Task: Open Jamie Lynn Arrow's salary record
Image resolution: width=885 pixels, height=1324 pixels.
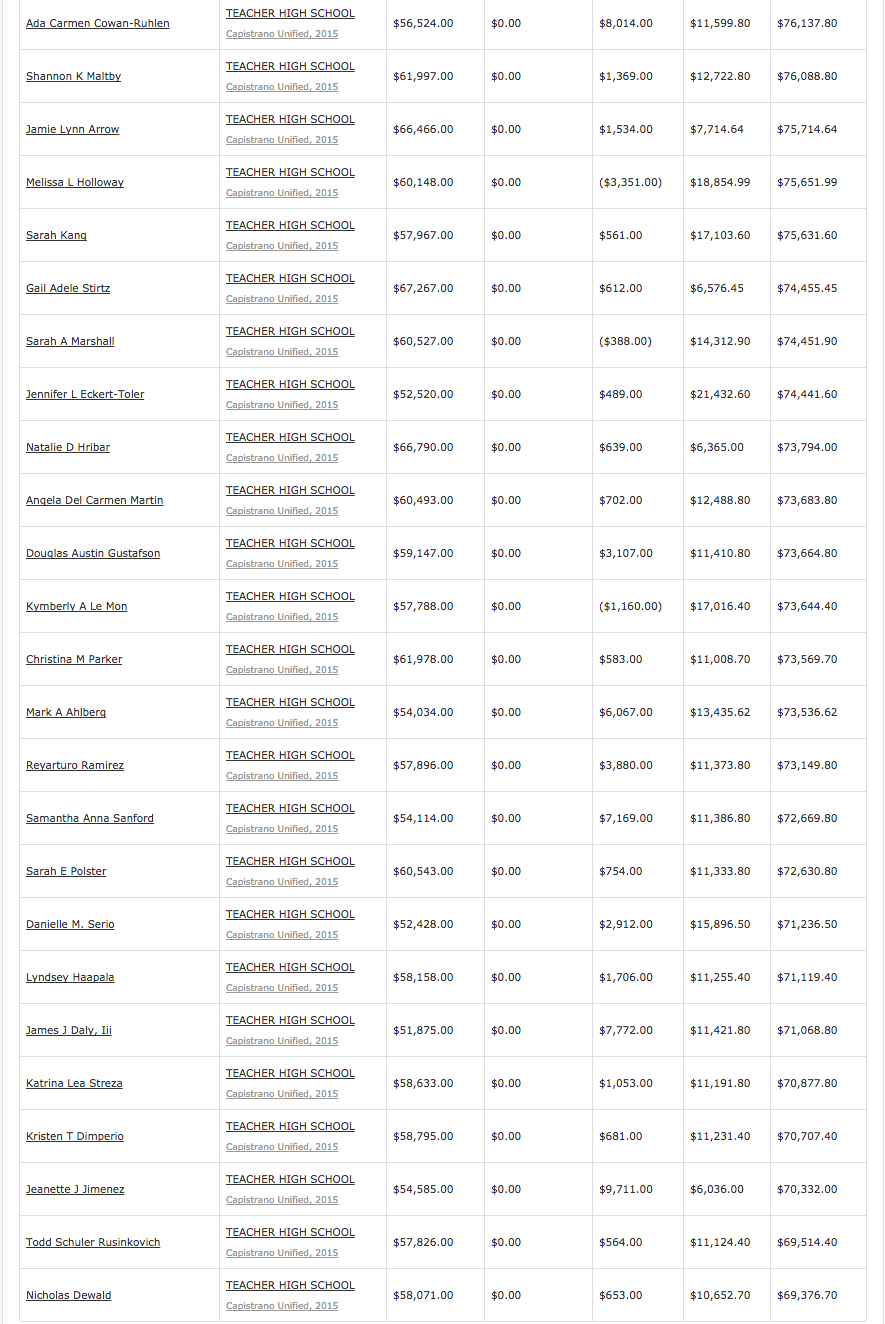Action: 72,130
